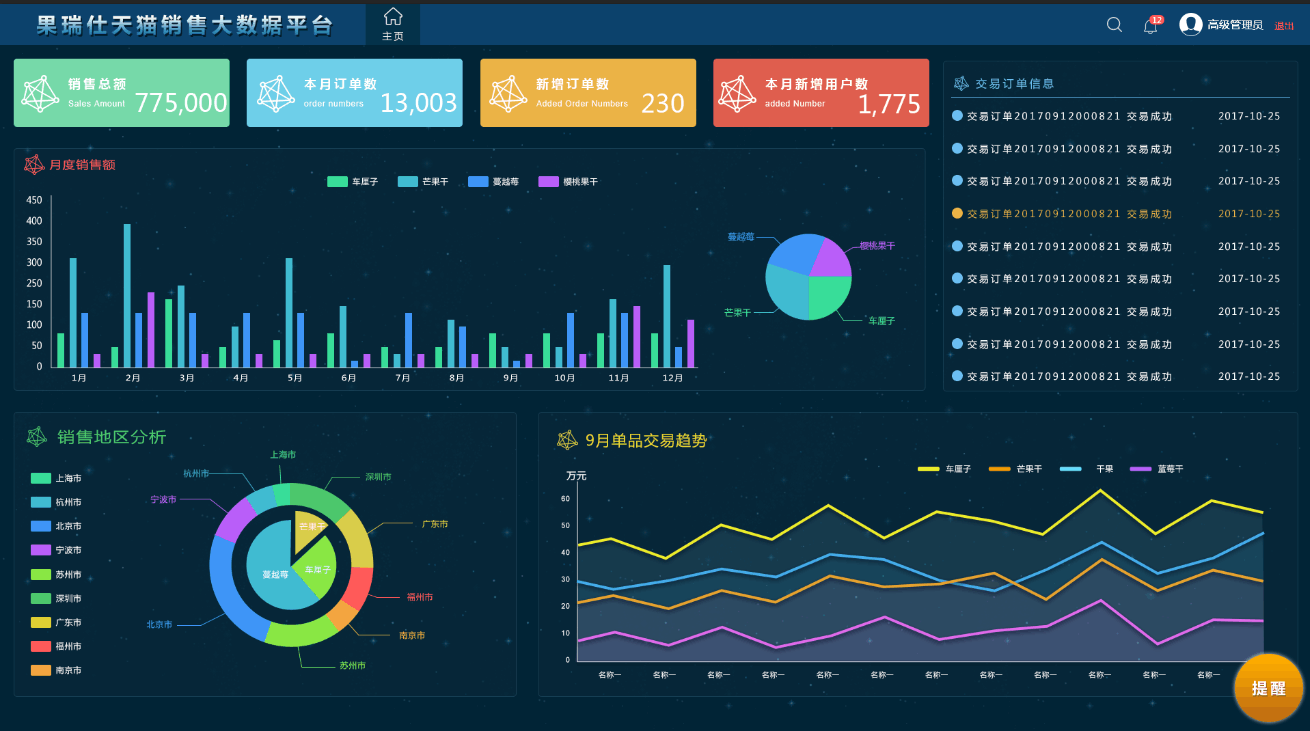Click the 月度销售额 panel network icon
Image resolution: width=1310 pixels, height=731 pixels.
(34, 165)
